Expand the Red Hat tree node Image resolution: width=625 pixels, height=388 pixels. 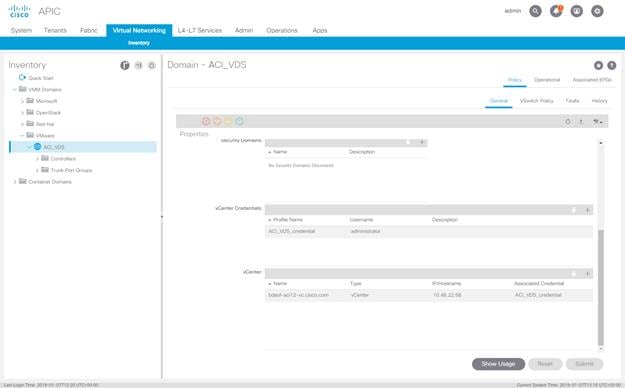point(22,124)
